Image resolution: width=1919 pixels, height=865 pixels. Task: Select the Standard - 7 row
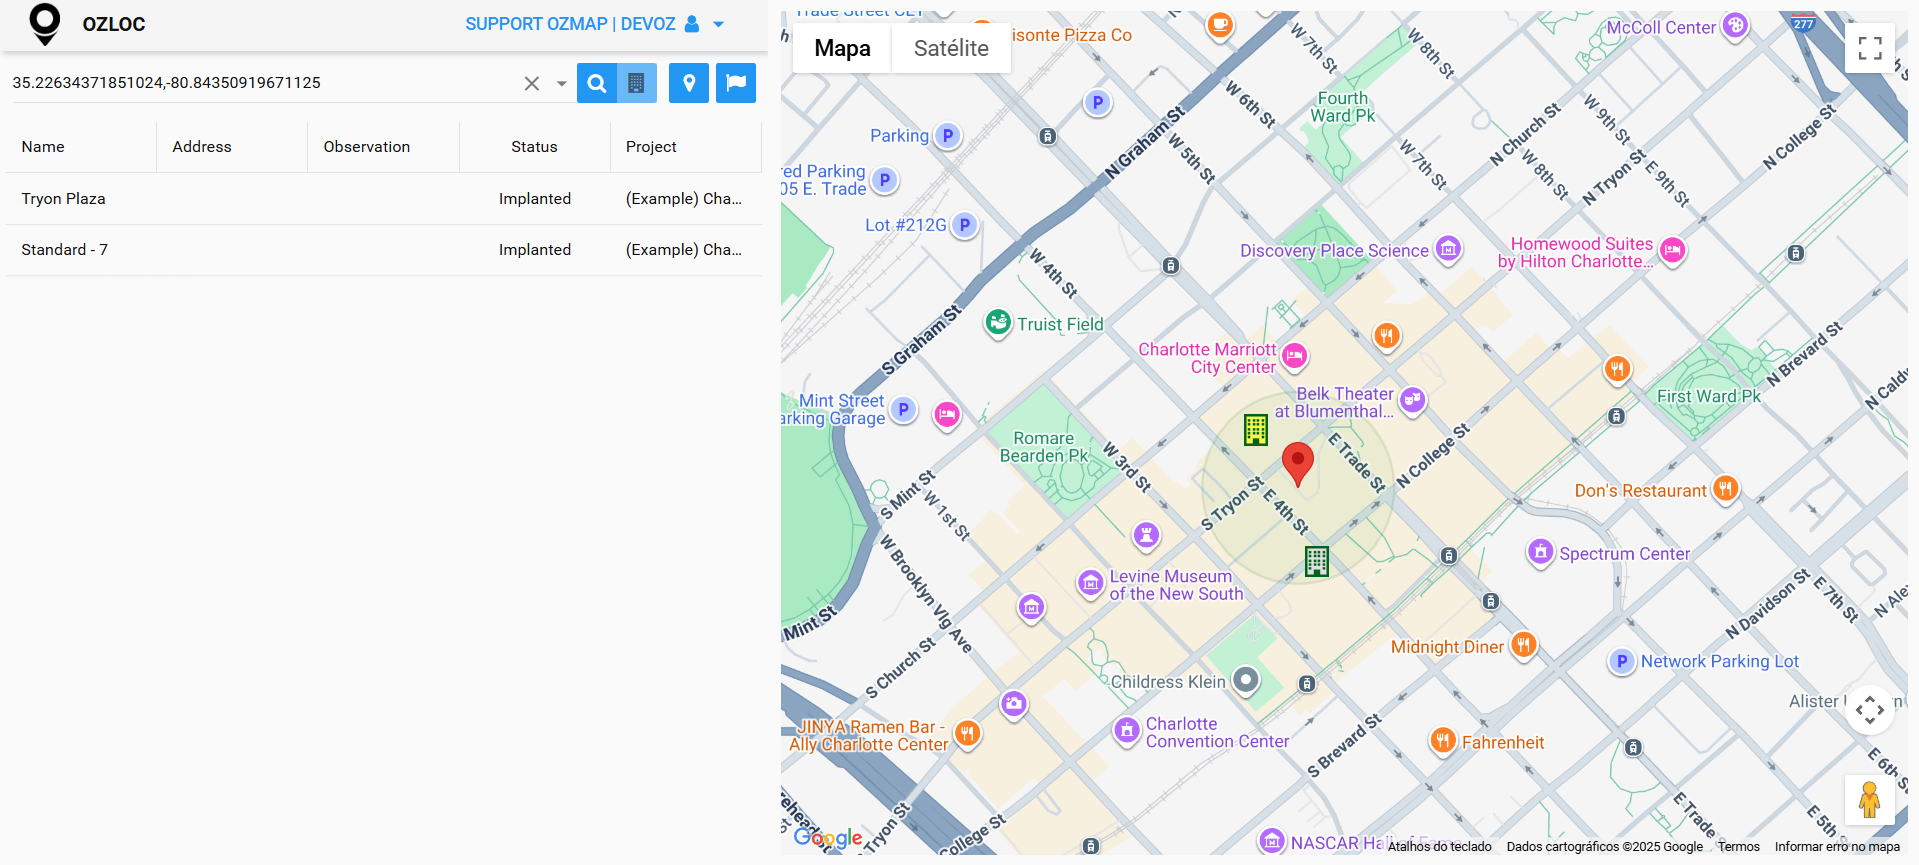(x=384, y=250)
